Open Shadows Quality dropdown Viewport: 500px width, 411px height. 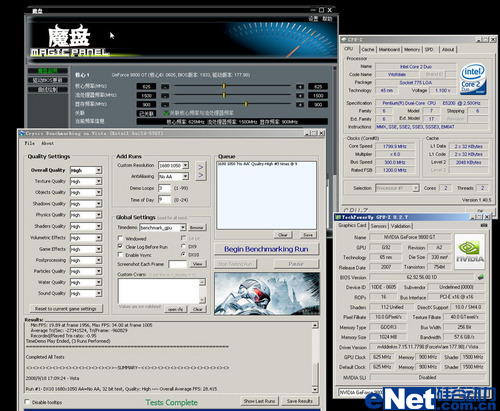coord(99,204)
